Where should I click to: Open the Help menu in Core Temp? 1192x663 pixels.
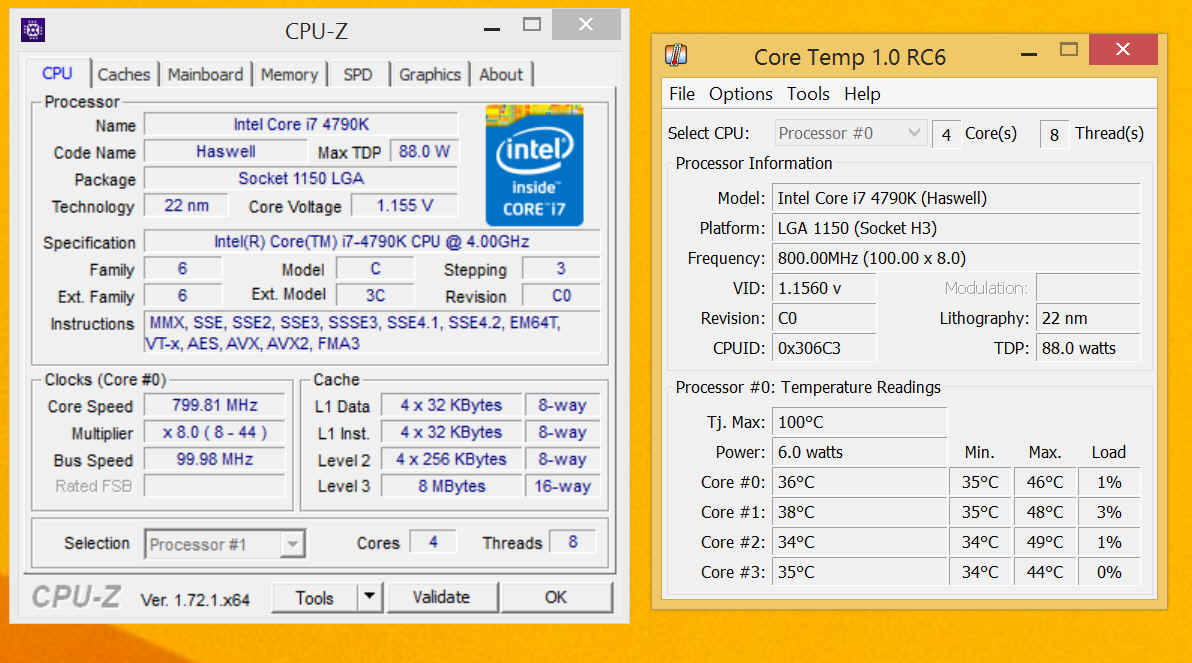click(x=862, y=94)
